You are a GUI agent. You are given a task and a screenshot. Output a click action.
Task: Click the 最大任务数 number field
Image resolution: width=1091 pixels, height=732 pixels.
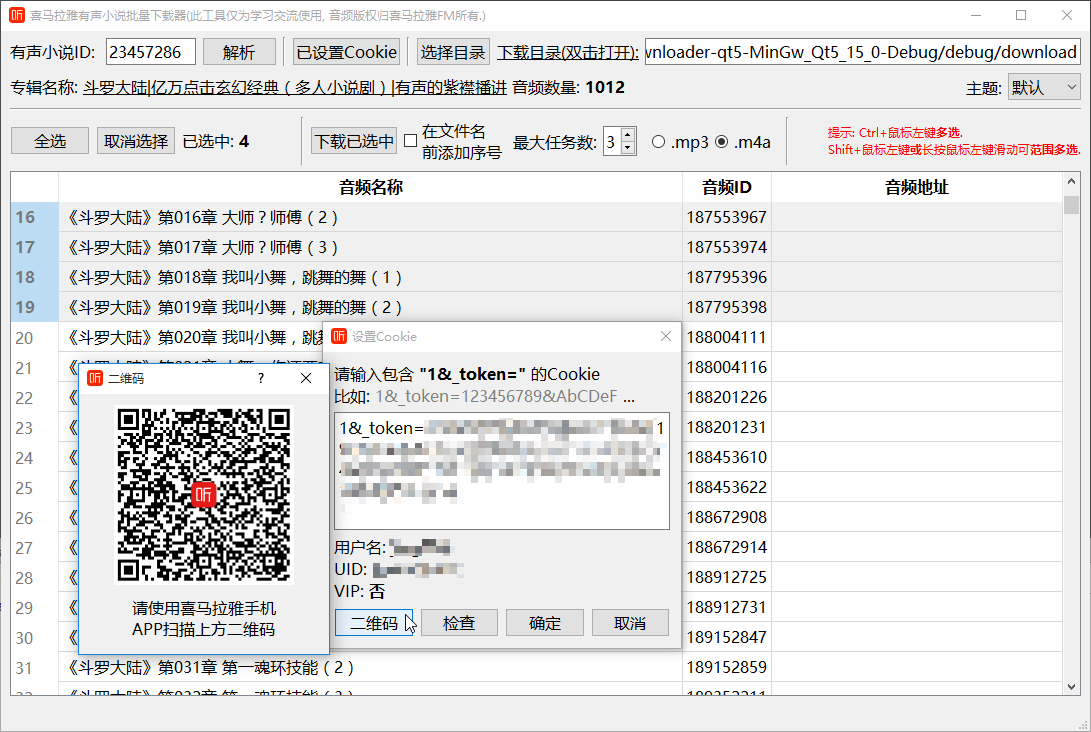click(612, 142)
